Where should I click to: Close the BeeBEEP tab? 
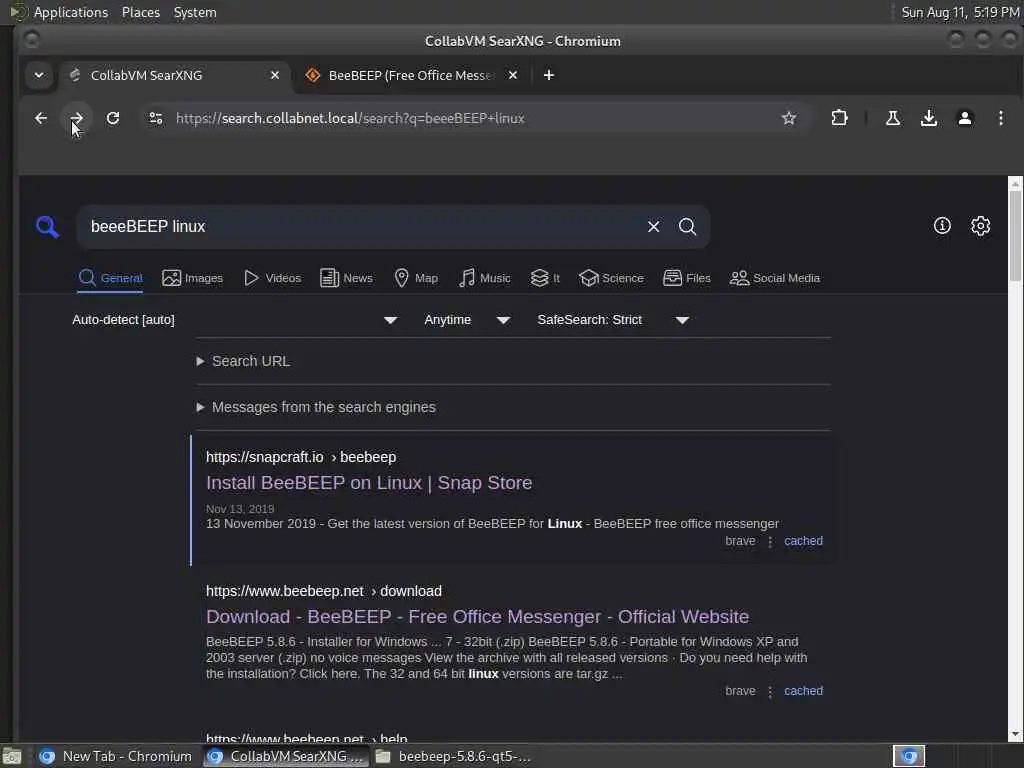[513, 75]
